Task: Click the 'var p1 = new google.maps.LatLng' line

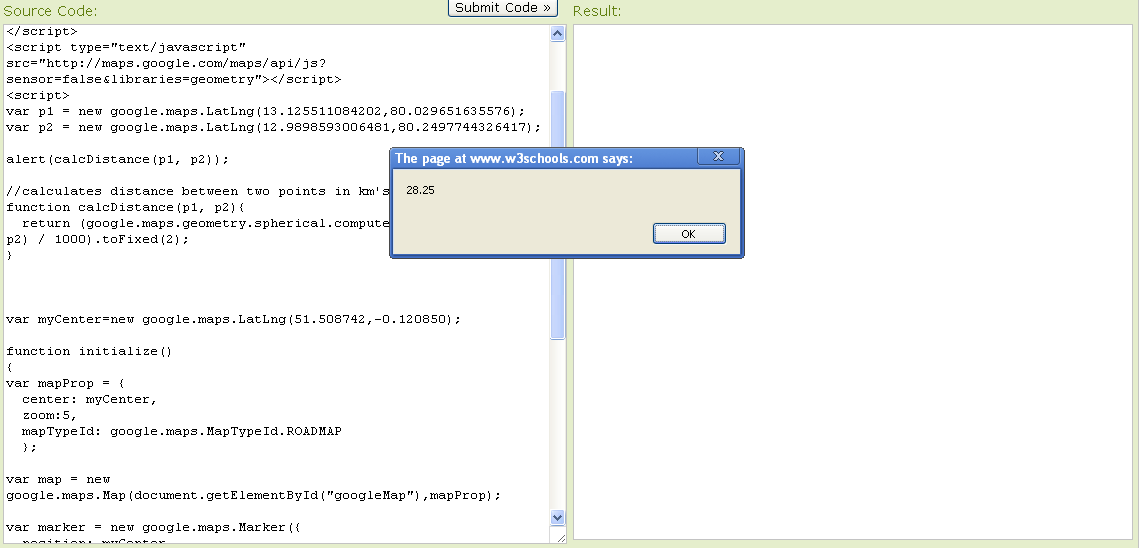Action: point(265,111)
